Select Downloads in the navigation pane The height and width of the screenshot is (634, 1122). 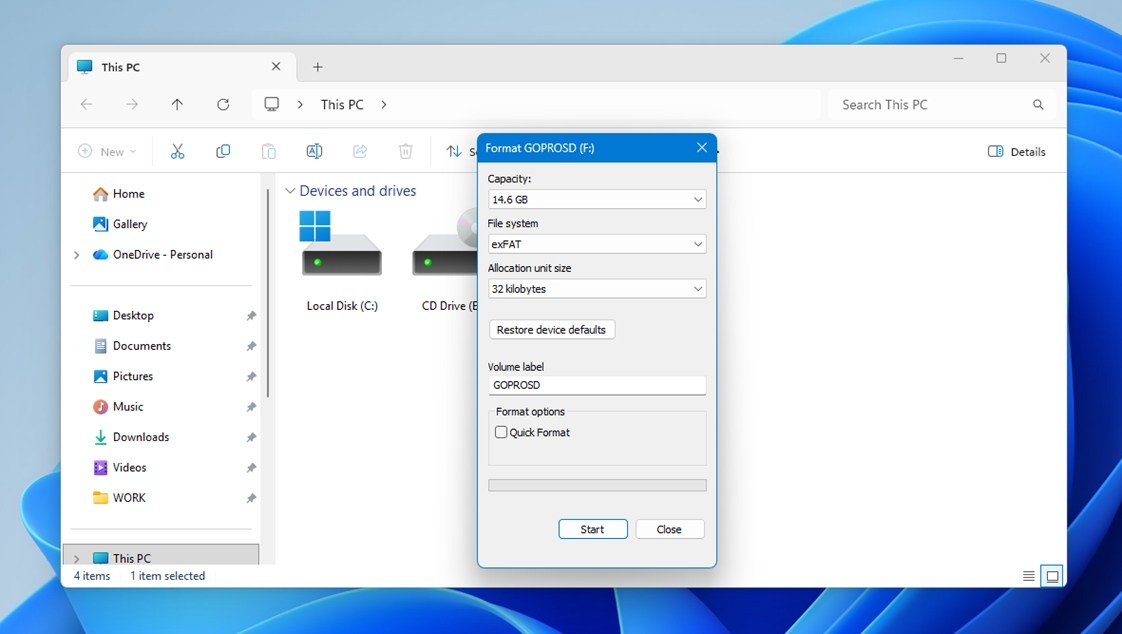pos(141,437)
